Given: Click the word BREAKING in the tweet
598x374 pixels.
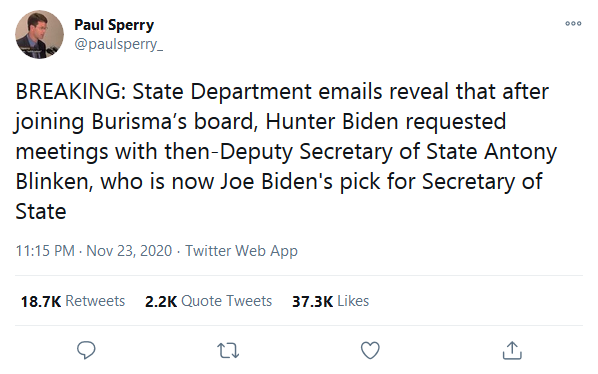Looking at the screenshot, I should [x=68, y=91].
